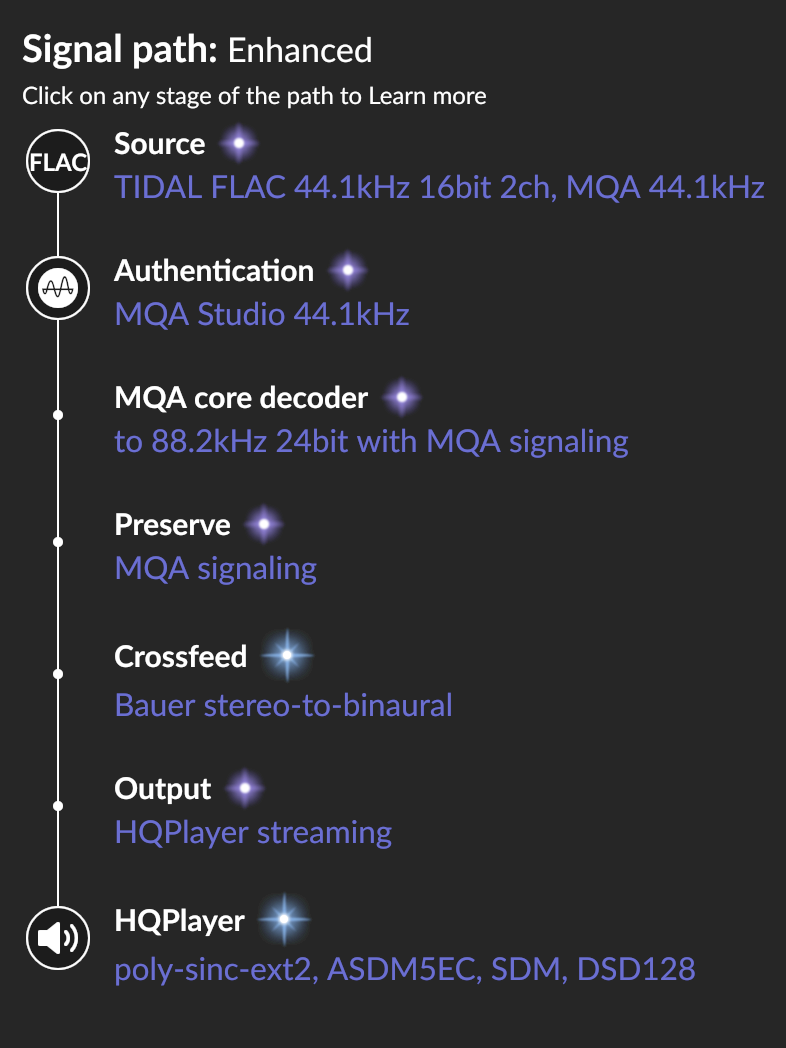Open poly-sinc-ext2 ASDM5EC filter details
Screen dimensions: 786x1048
404,969
